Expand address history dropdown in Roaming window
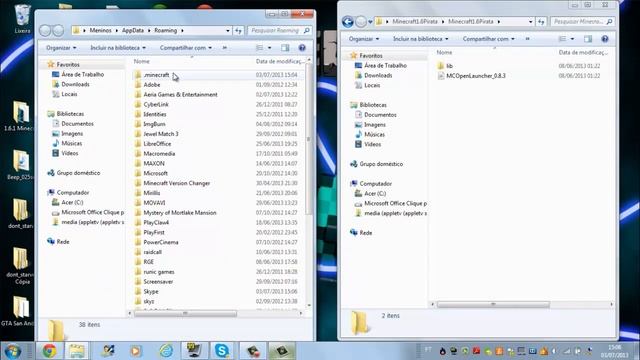Viewport: 640px width, 360px height. (228, 31)
